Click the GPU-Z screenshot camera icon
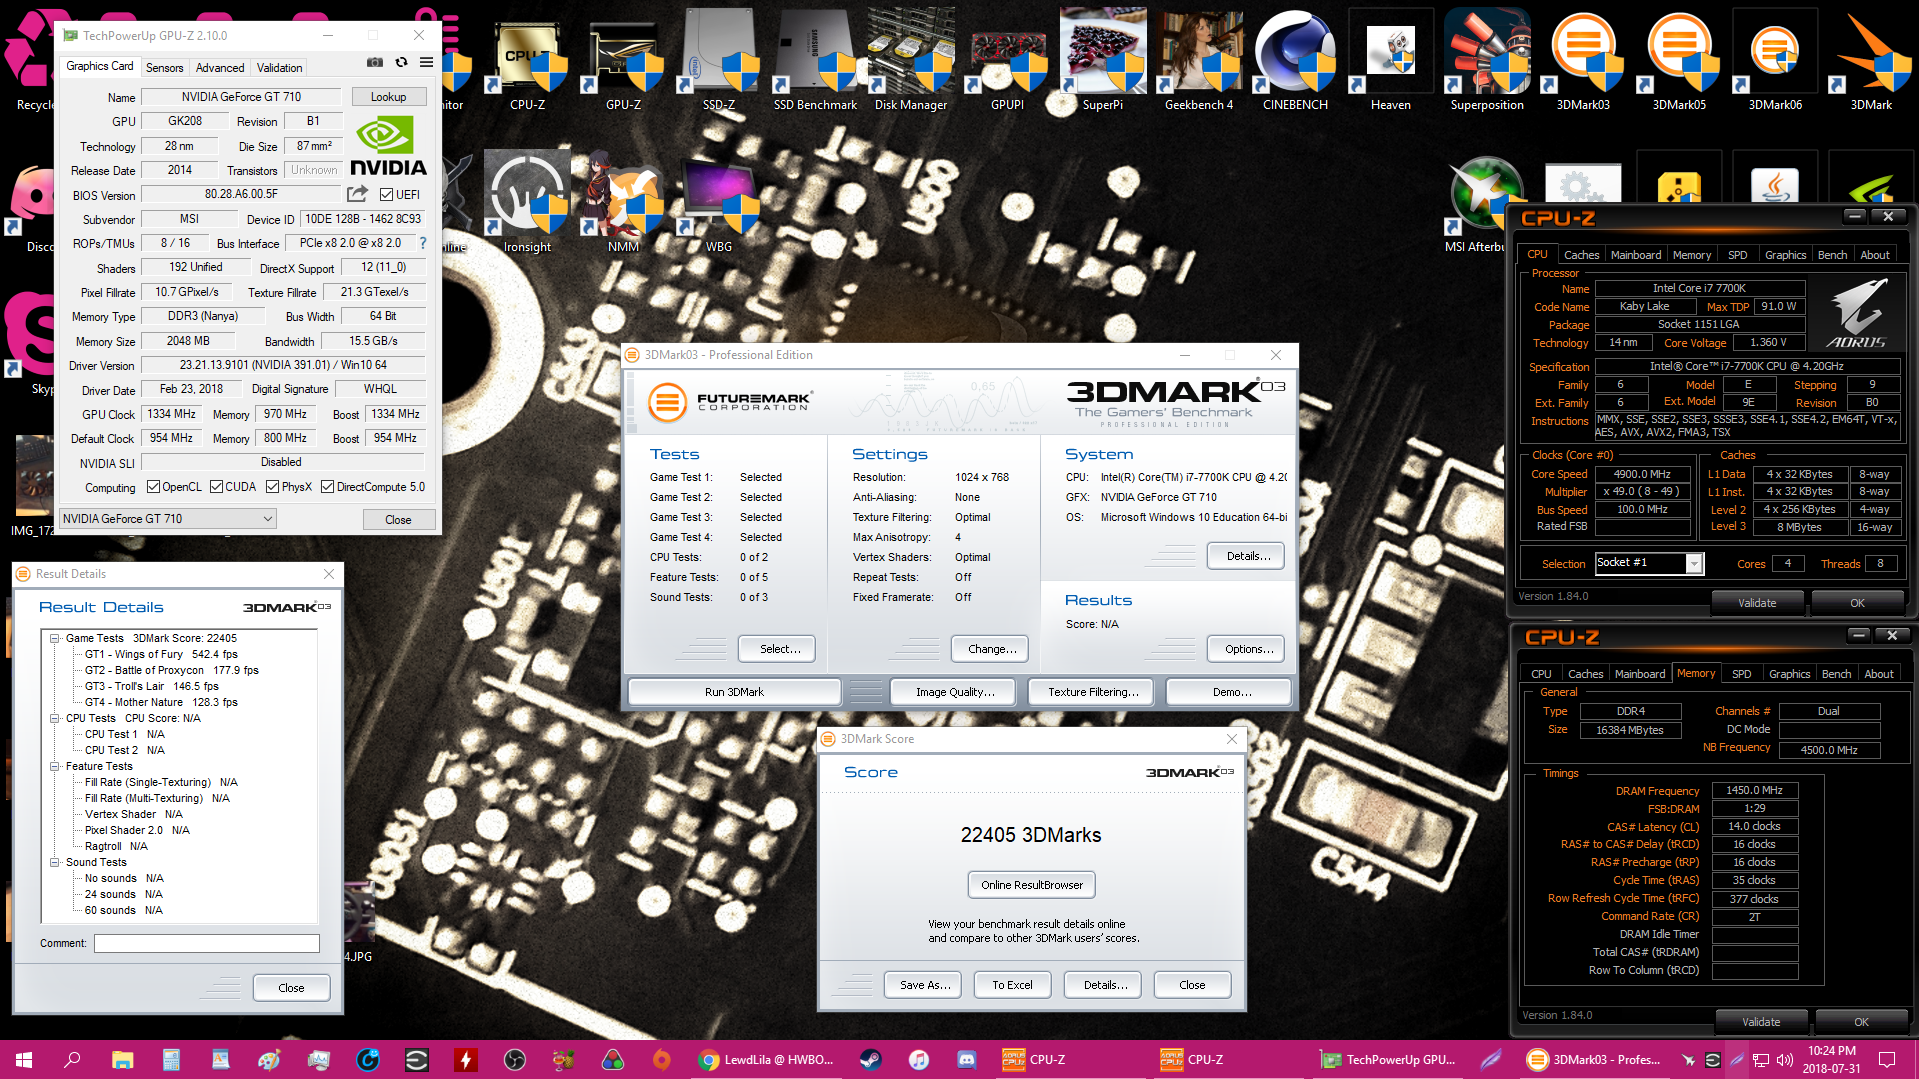This screenshot has width=1919, height=1079. [375, 63]
